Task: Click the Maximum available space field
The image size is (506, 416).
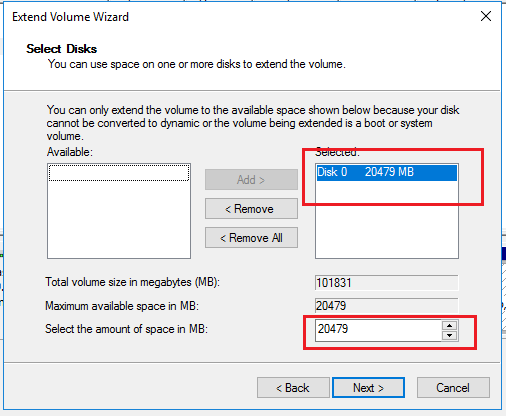Action: point(387,306)
